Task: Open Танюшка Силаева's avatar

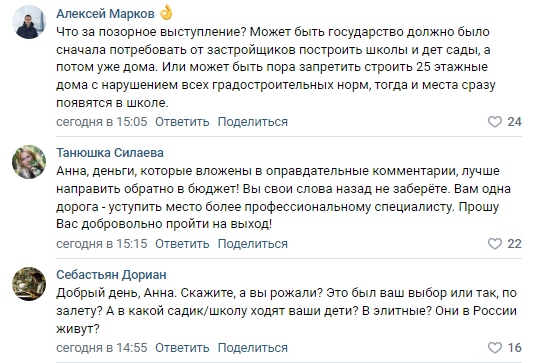Action: coord(29,162)
